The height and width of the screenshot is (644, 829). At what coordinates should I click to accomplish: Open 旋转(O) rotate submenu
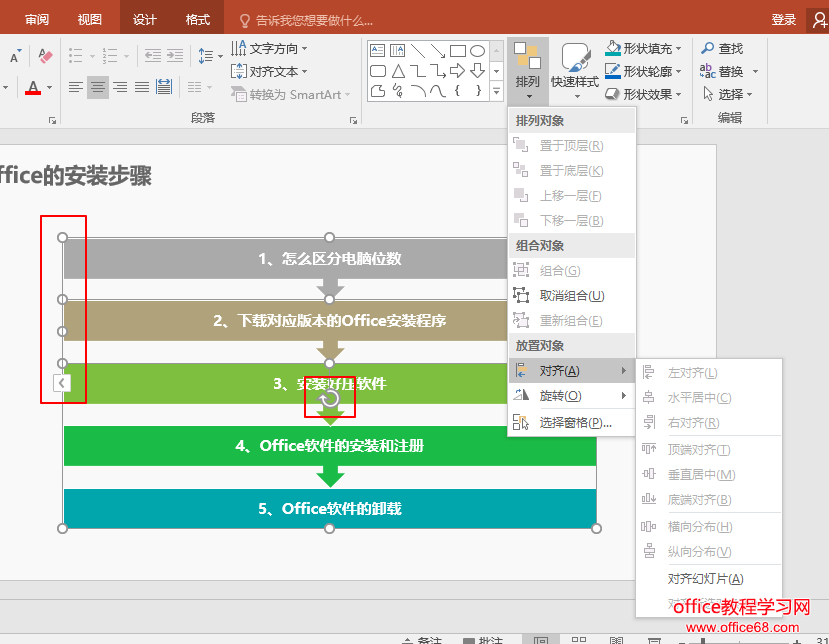click(572, 396)
